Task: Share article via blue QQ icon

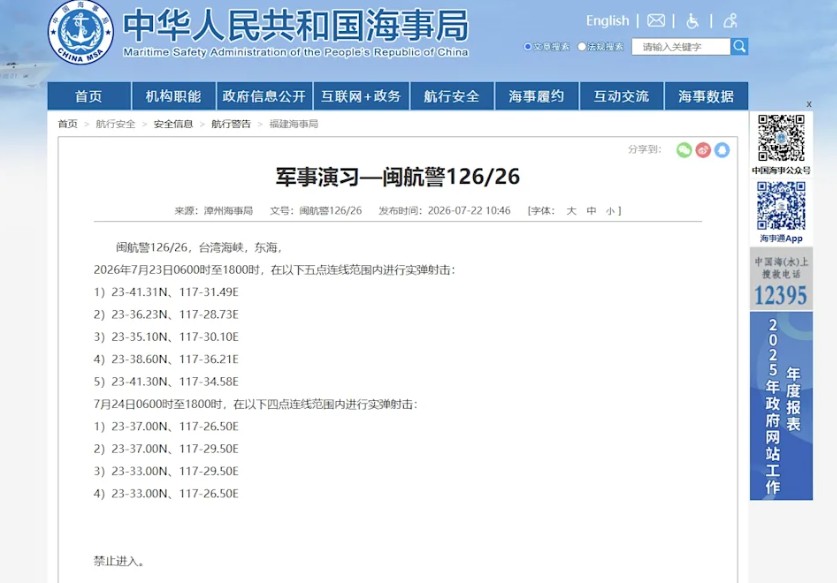Action: click(x=722, y=150)
